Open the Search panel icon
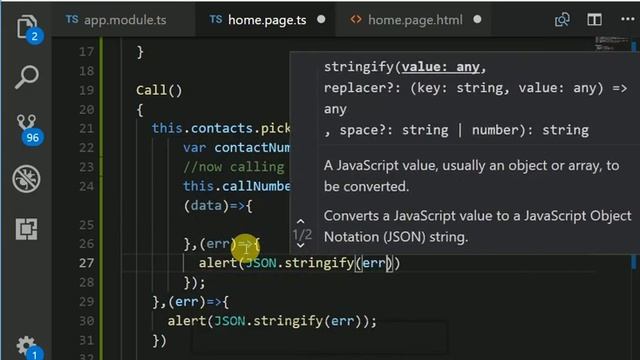This screenshot has width=640, height=360. click(x=27, y=76)
